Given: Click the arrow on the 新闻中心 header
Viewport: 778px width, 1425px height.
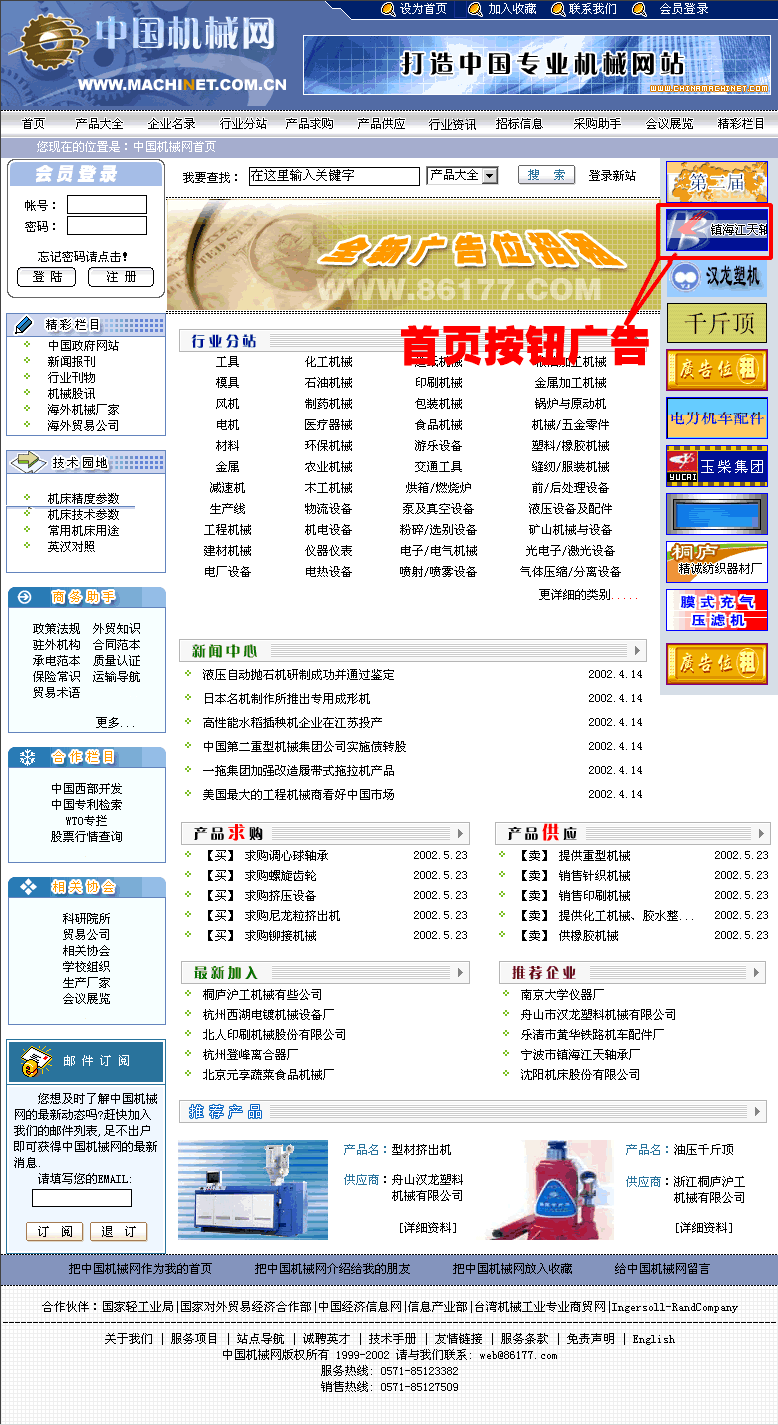Looking at the screenshot, I should pyautogui.click(x=637, y=650).
